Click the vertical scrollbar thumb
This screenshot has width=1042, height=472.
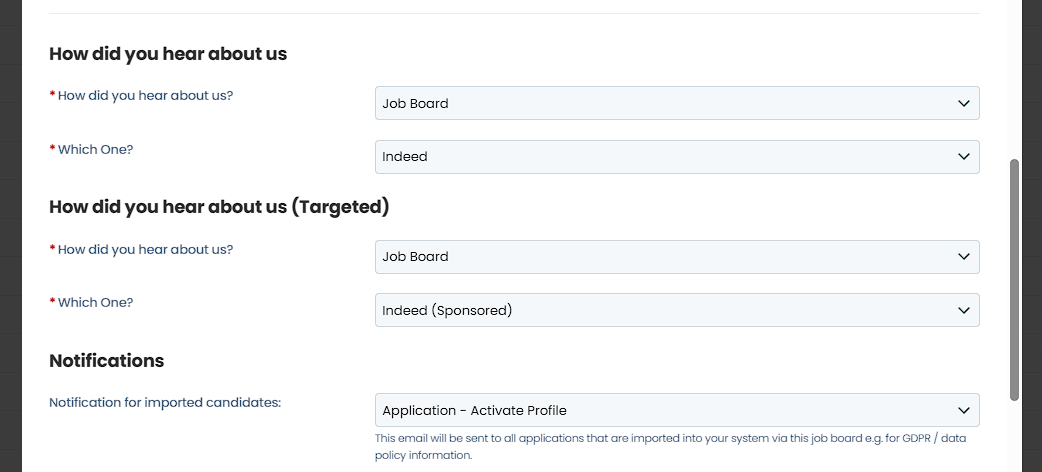(x=1014, y=280)
